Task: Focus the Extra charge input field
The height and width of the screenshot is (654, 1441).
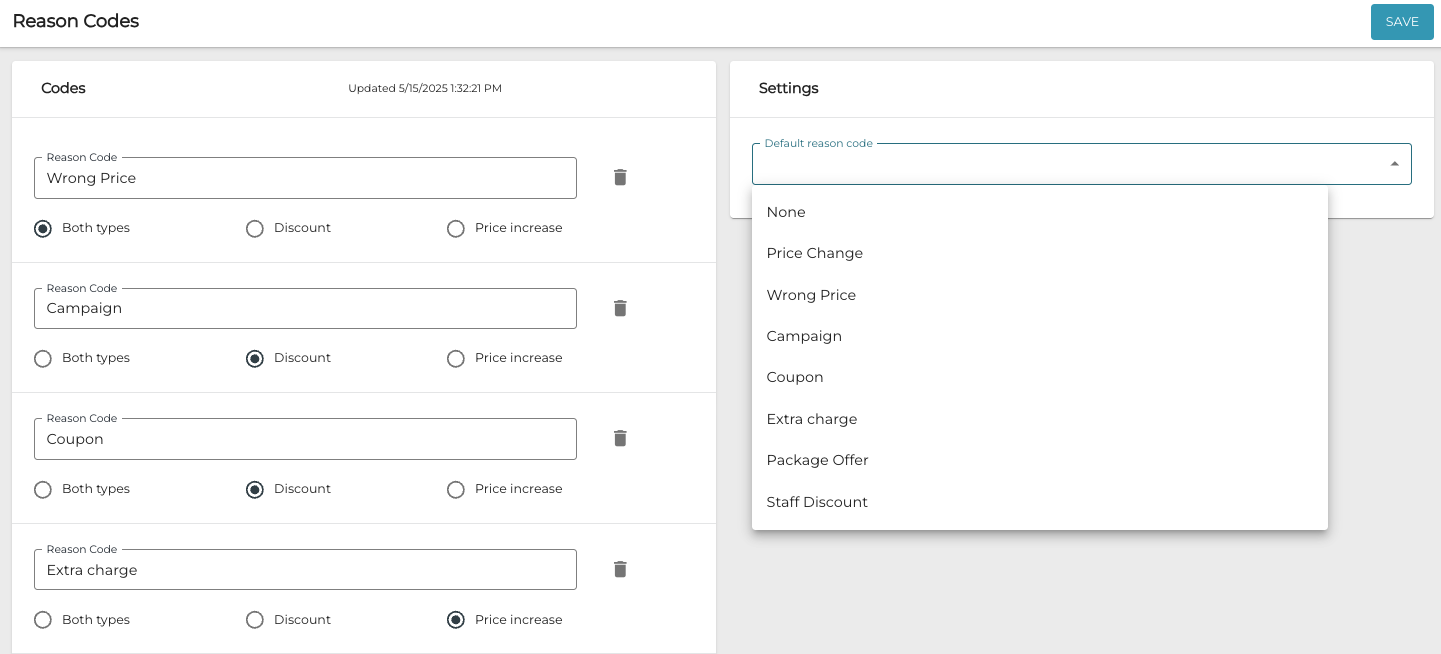Action: click(x=305, y=570)
